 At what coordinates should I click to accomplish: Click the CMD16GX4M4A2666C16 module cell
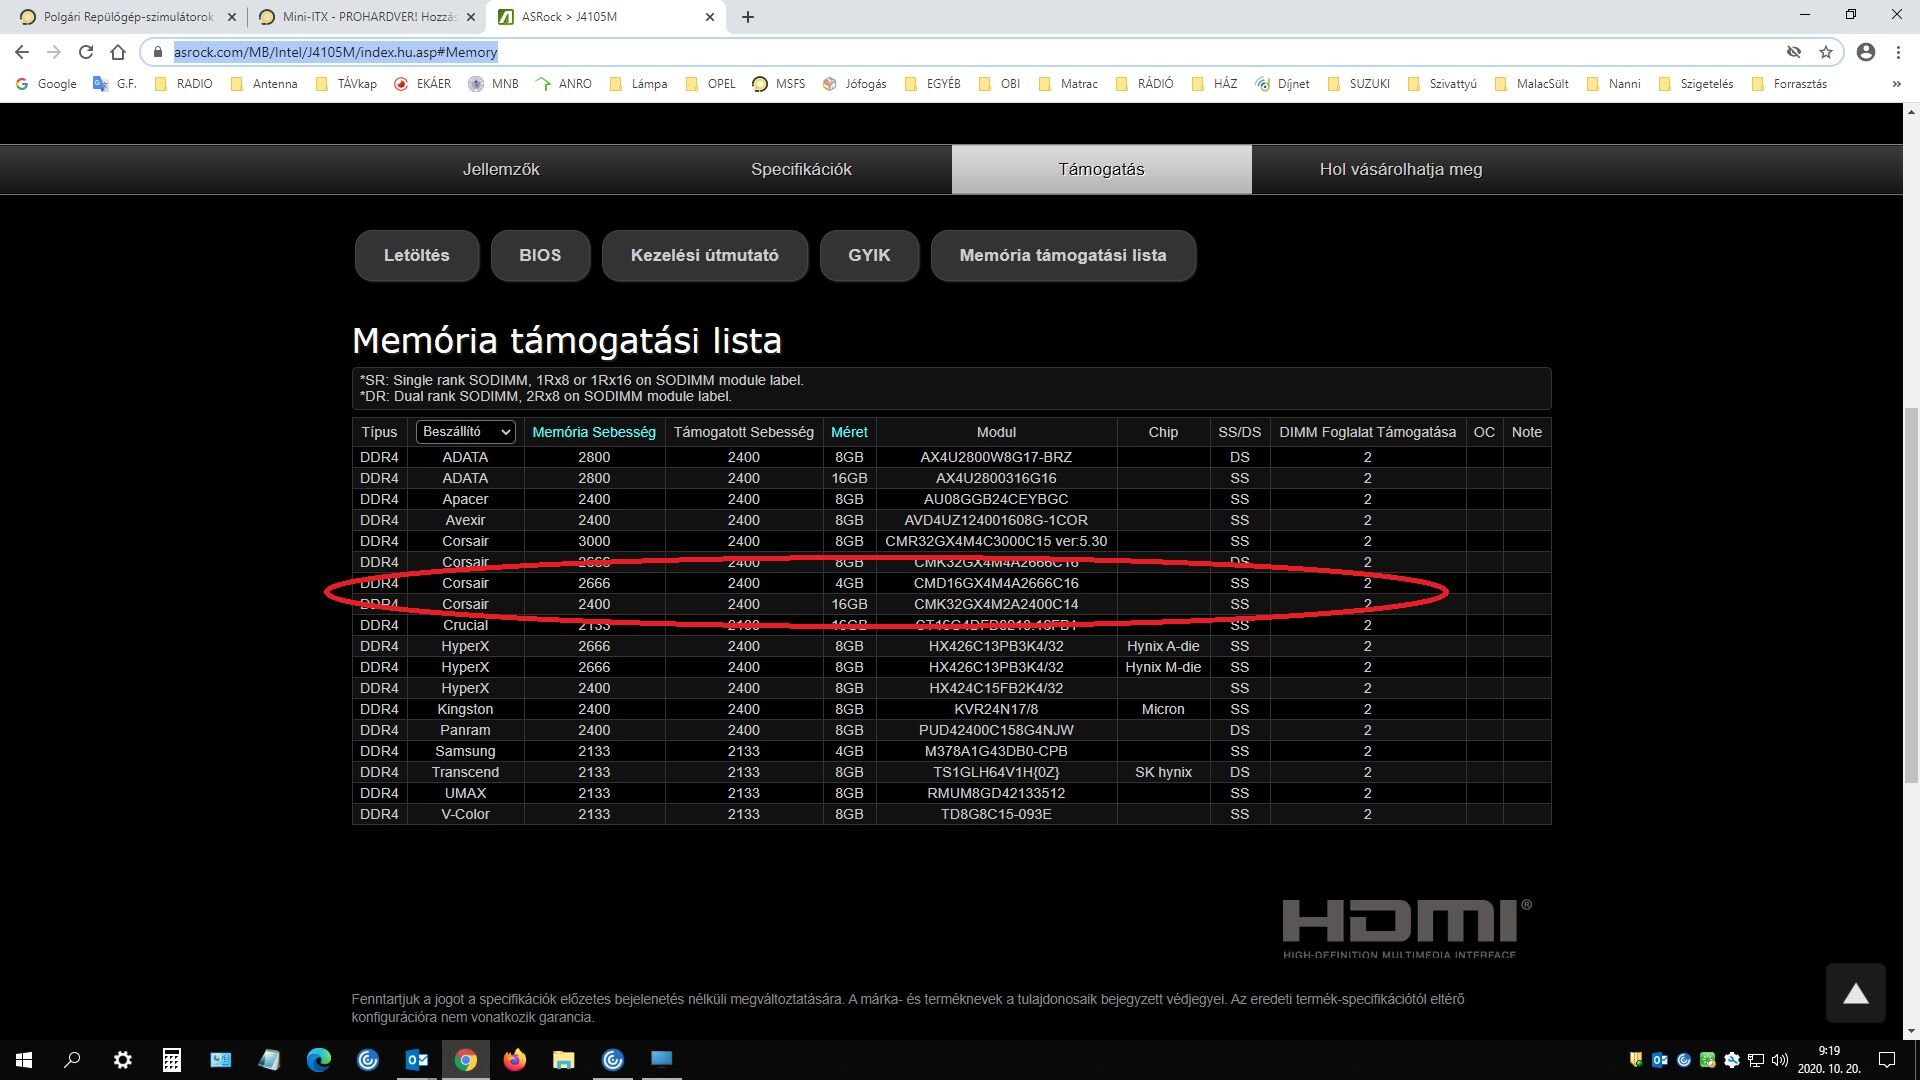click(x=996, y=583)
